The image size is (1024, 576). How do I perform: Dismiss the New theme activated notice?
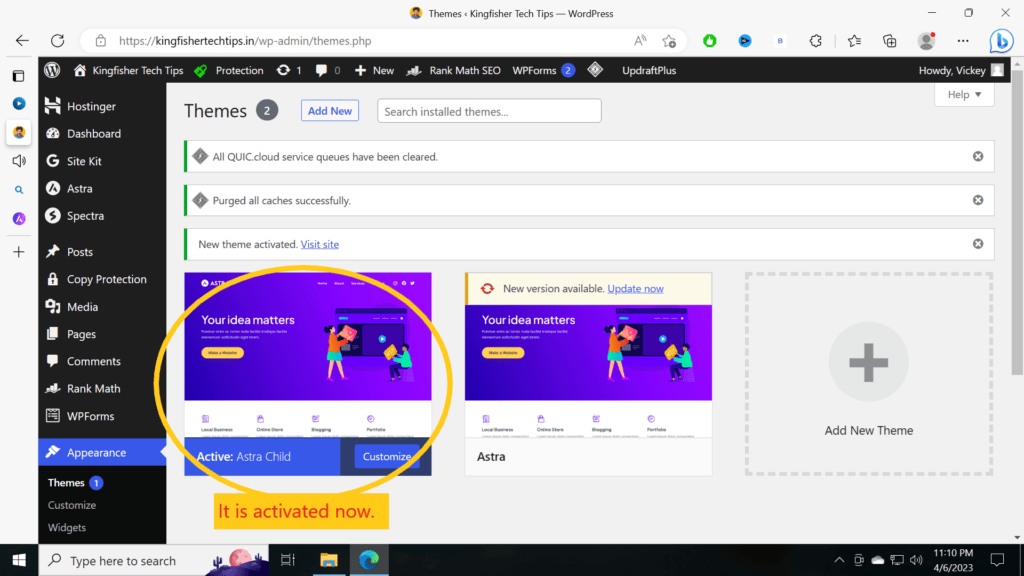978,244
